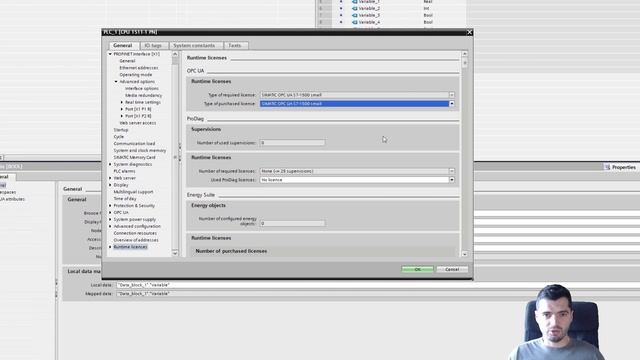Click the Energy Suite section heading
Image resolution: width=640 pixels, height=360 pixels.
pyautogui.click(x=200, y=195)
